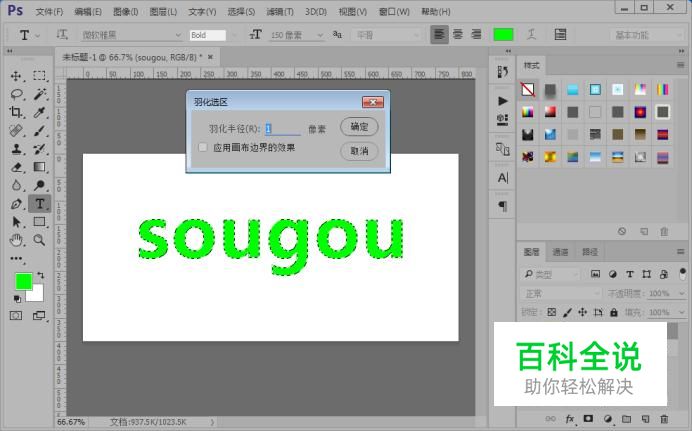Toggle lock transparent pixels in Layers panel
This screenshot has height=431, width=692.
pyautogui.click(x=552, y=312)
